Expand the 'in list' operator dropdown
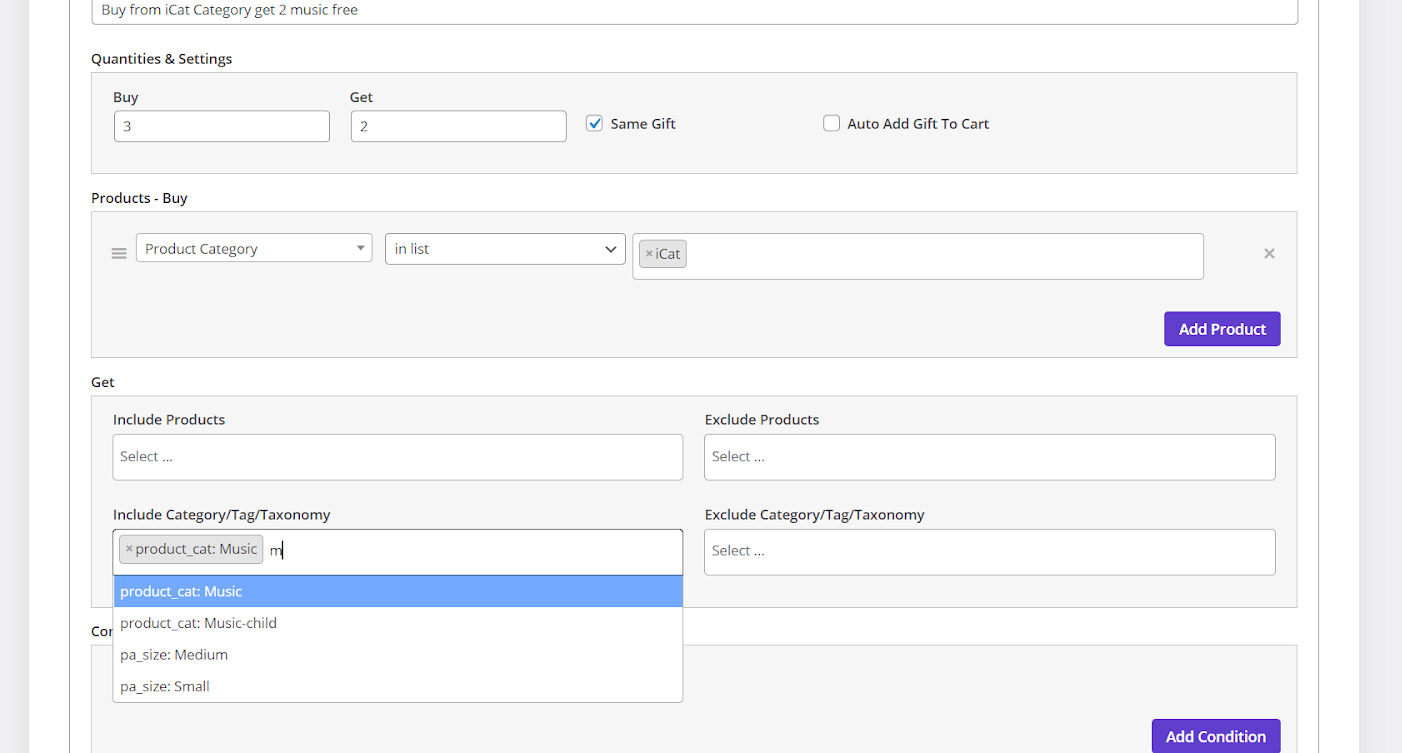 tap(505, 249)
